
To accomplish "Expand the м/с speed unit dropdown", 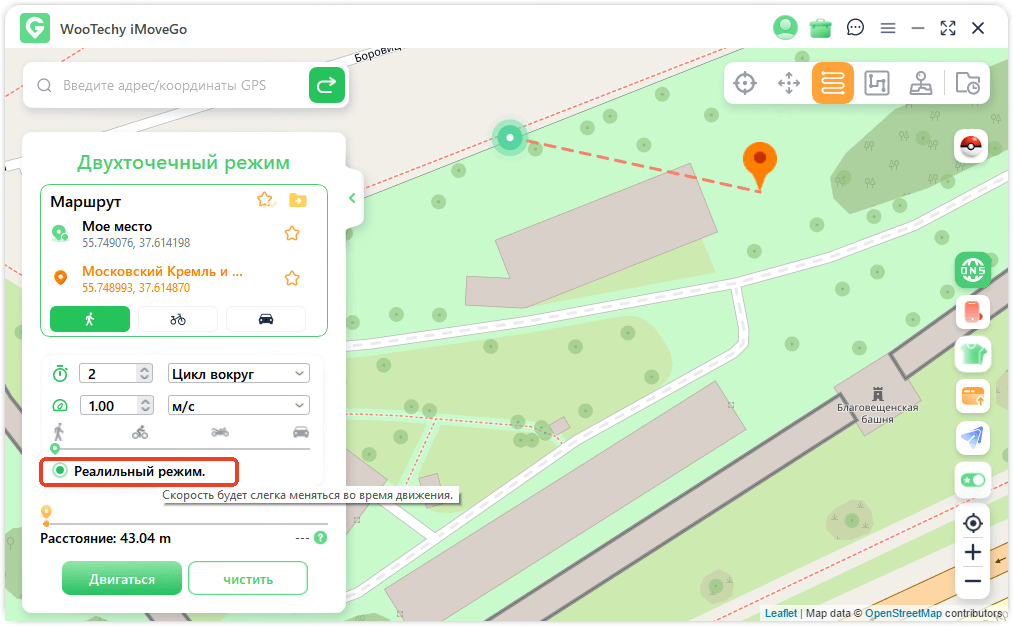I will 239,405.
